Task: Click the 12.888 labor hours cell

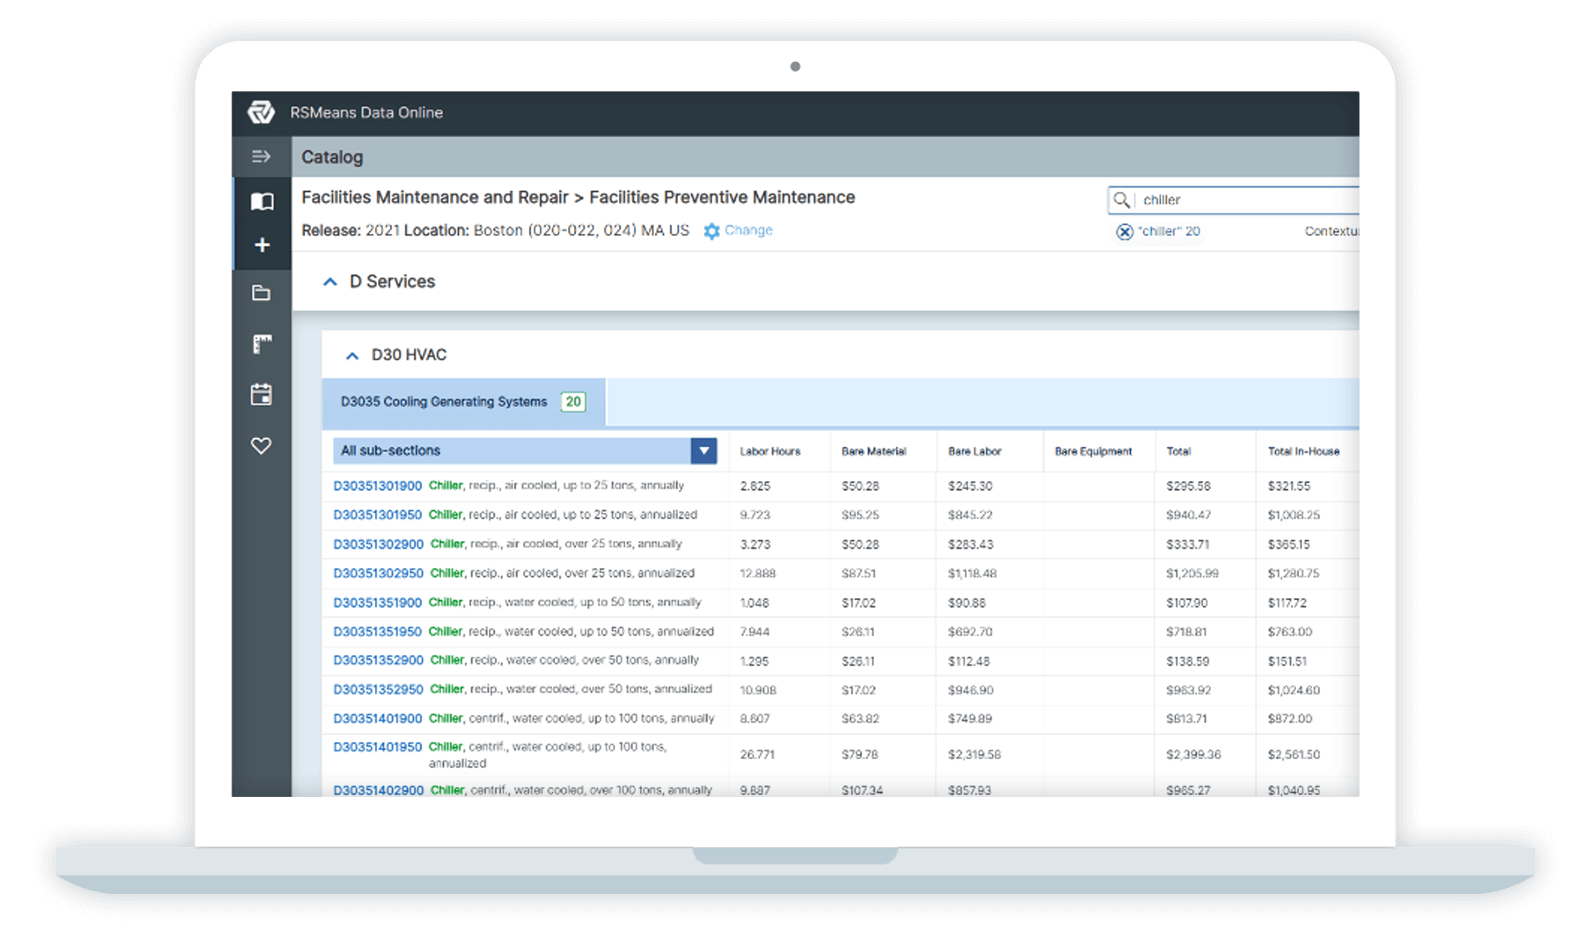Action: point(757,573)
